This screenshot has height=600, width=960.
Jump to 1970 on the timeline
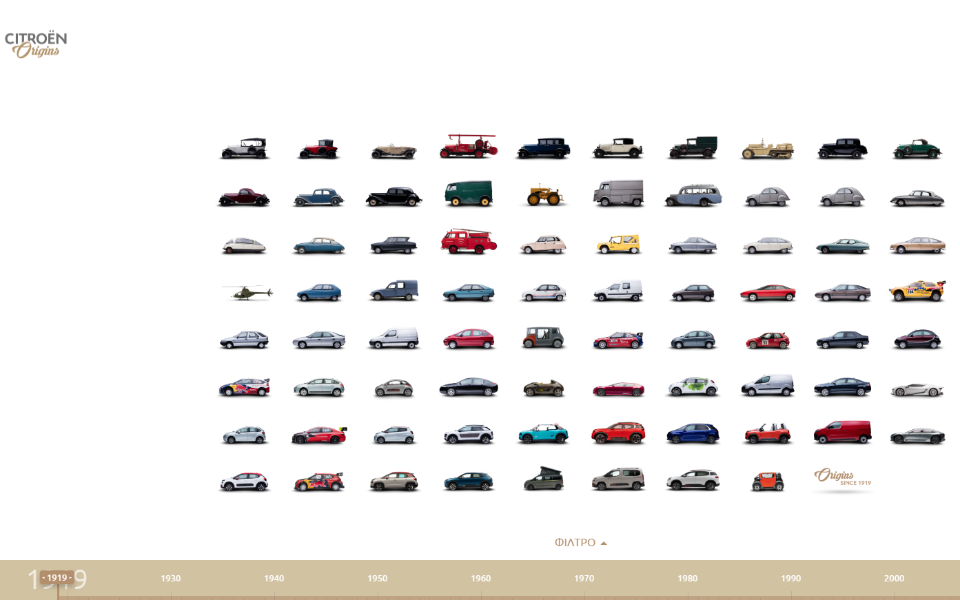(x=584, y=578)
